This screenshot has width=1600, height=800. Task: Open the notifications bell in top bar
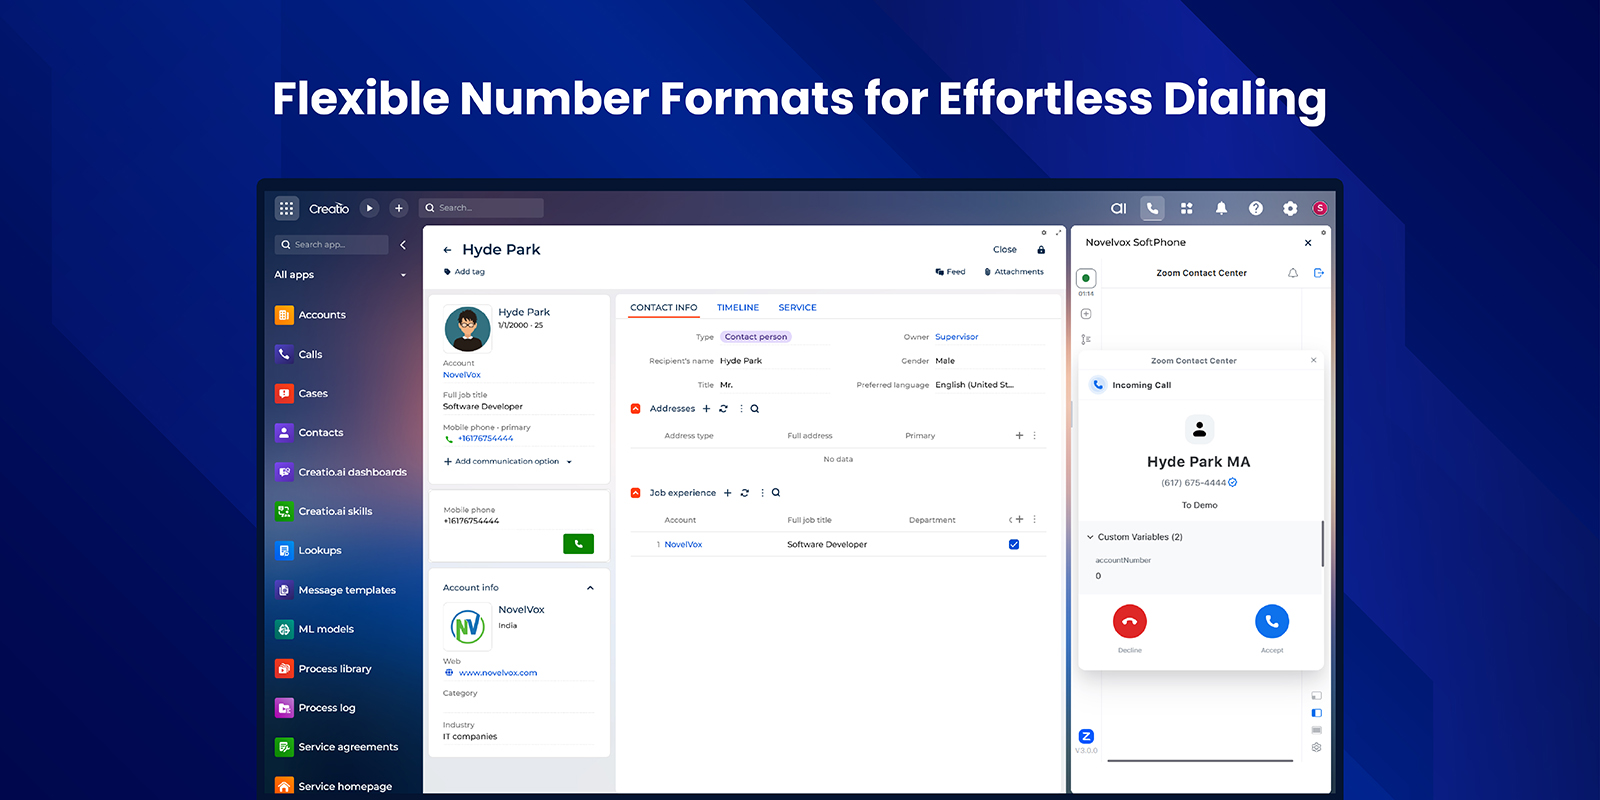click(x=1221, y=208)
